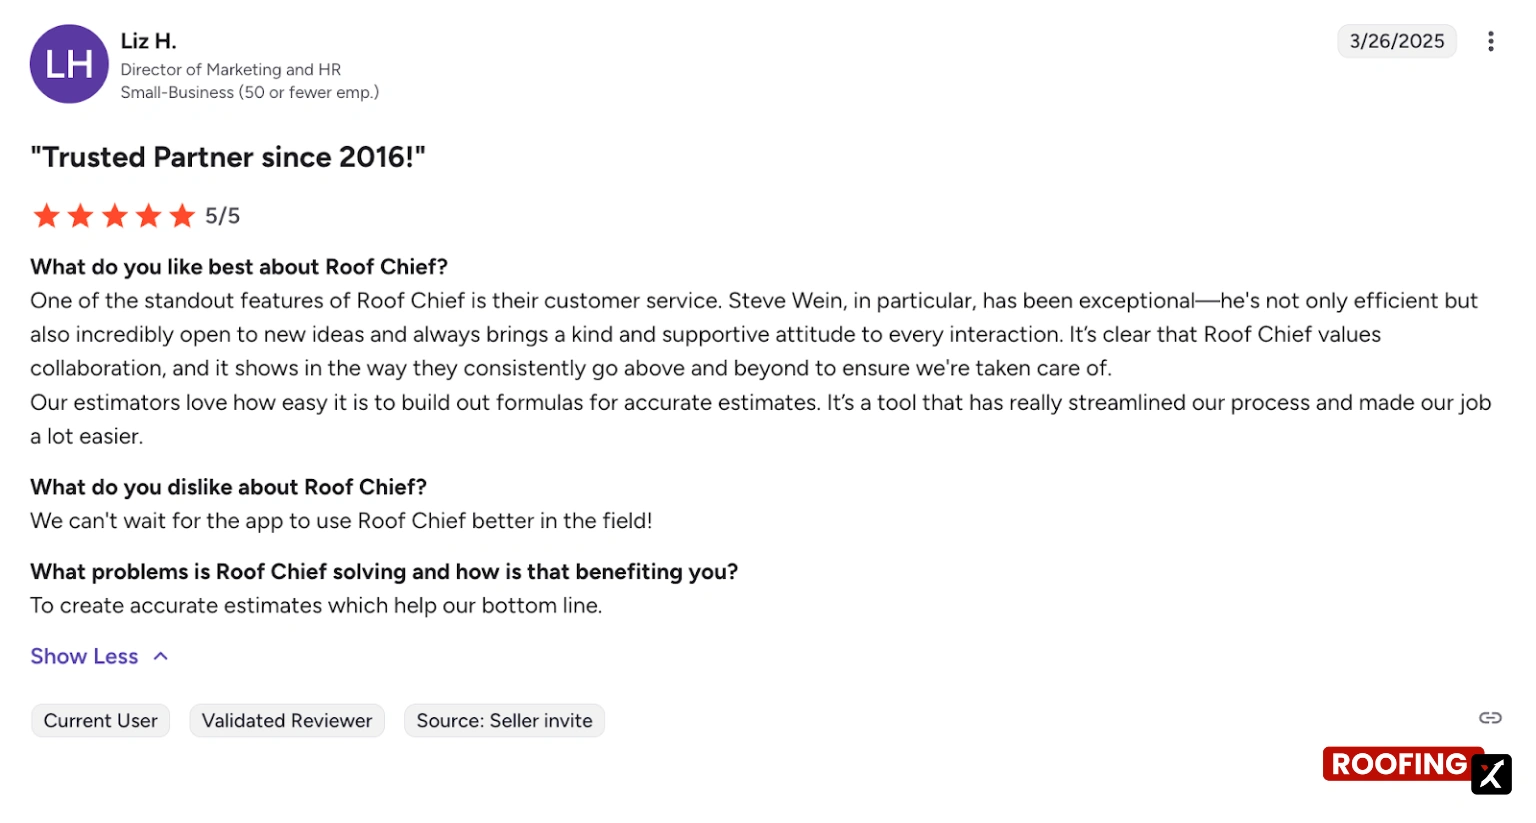Click the LH avatar circle
Image resolution: width=1536 pixels, height=823 pixels.
point(69,64)
